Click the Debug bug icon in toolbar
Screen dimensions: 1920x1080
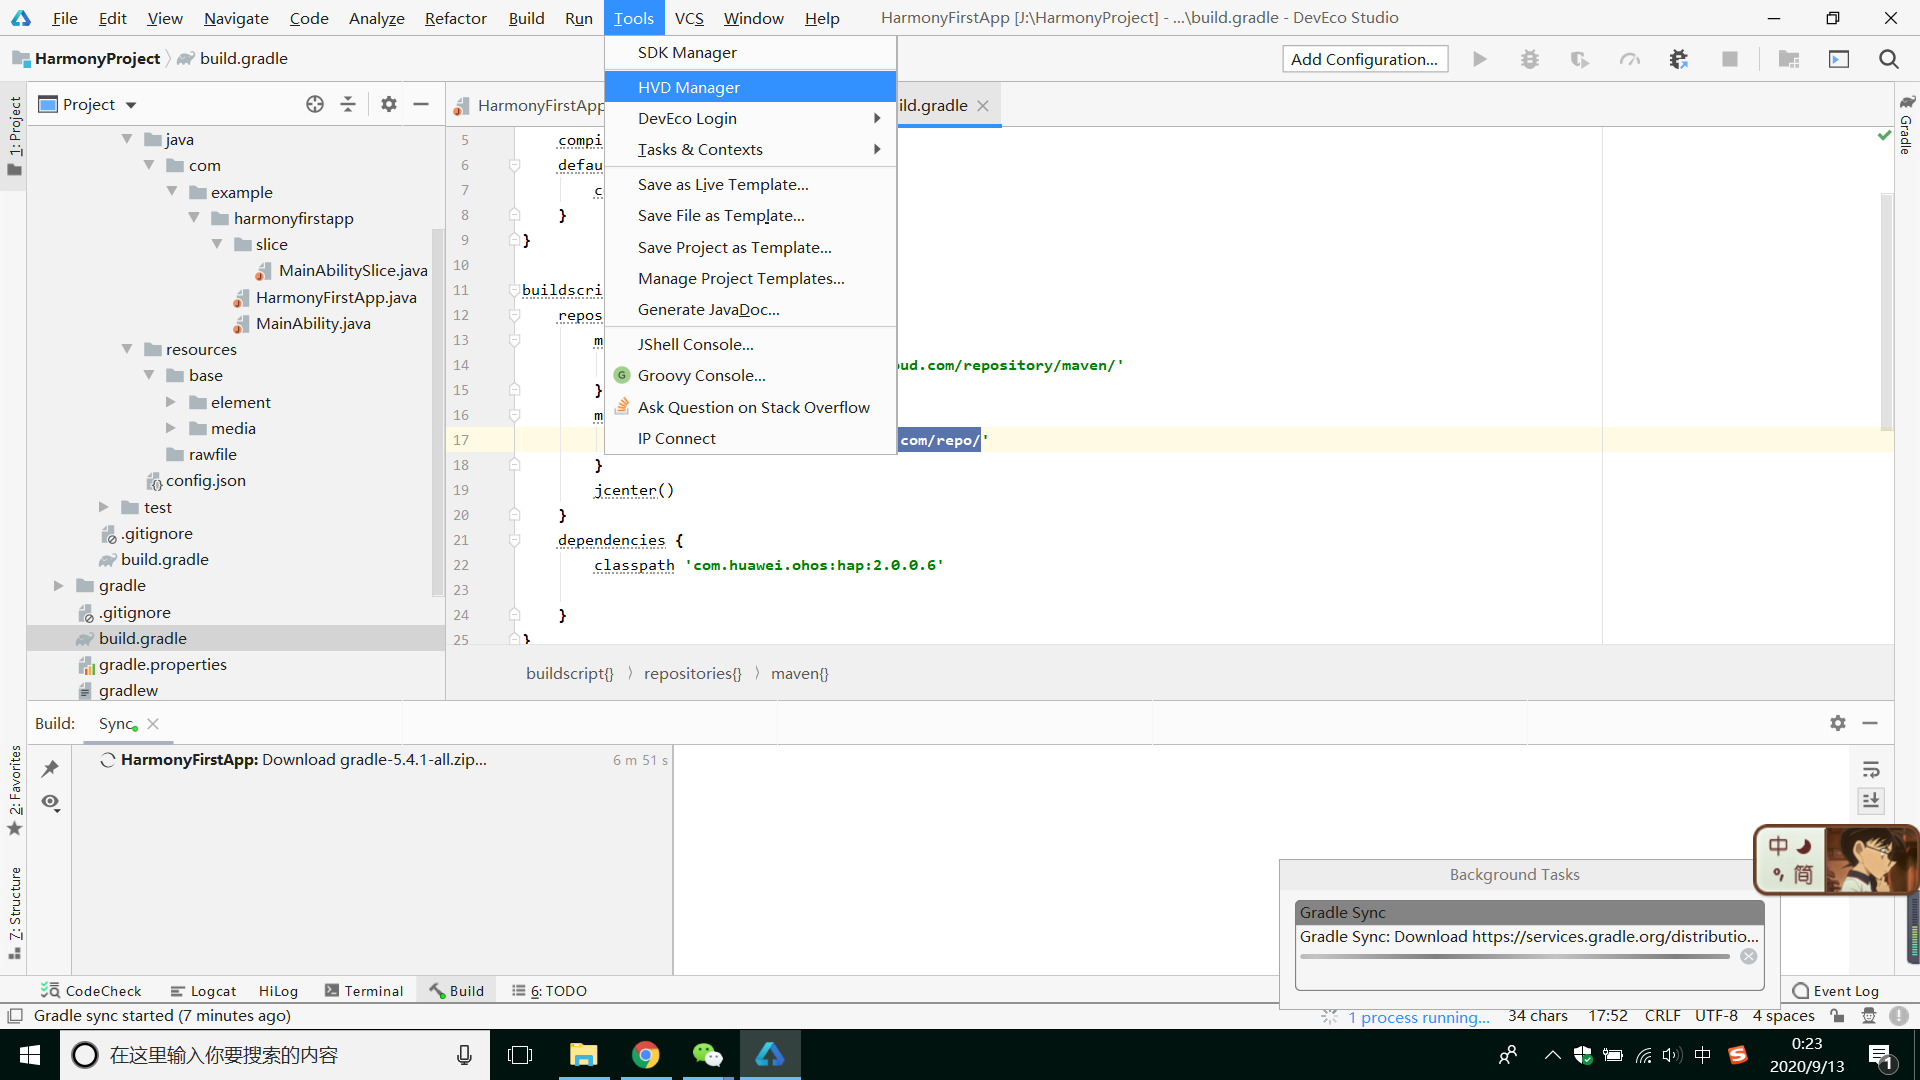[x=1530, y=59]
